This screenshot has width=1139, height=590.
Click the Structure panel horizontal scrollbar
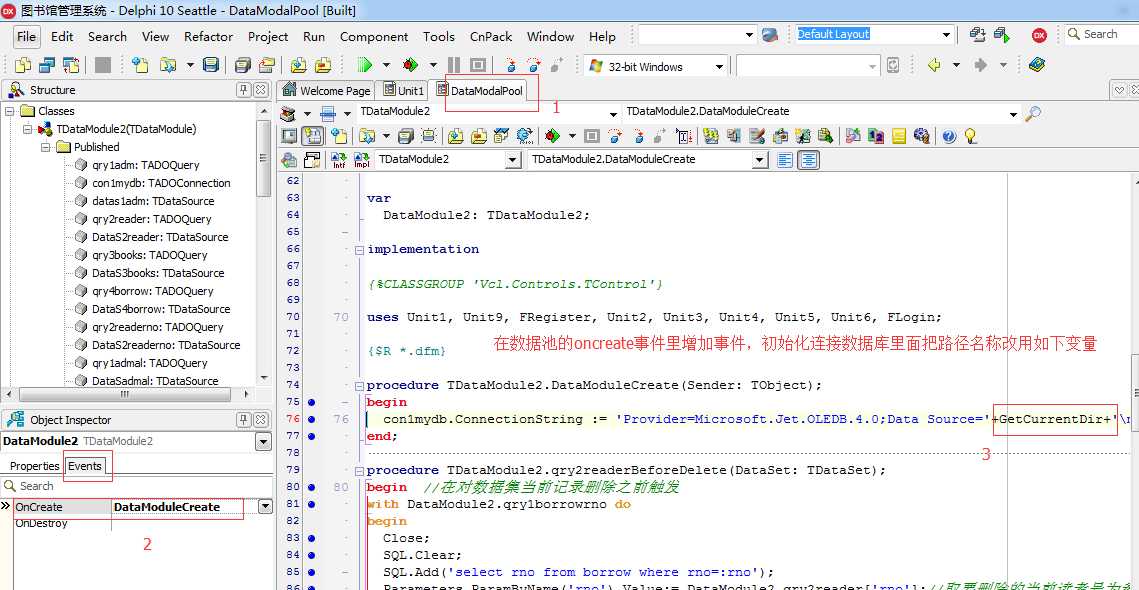(x=124, y=394)
